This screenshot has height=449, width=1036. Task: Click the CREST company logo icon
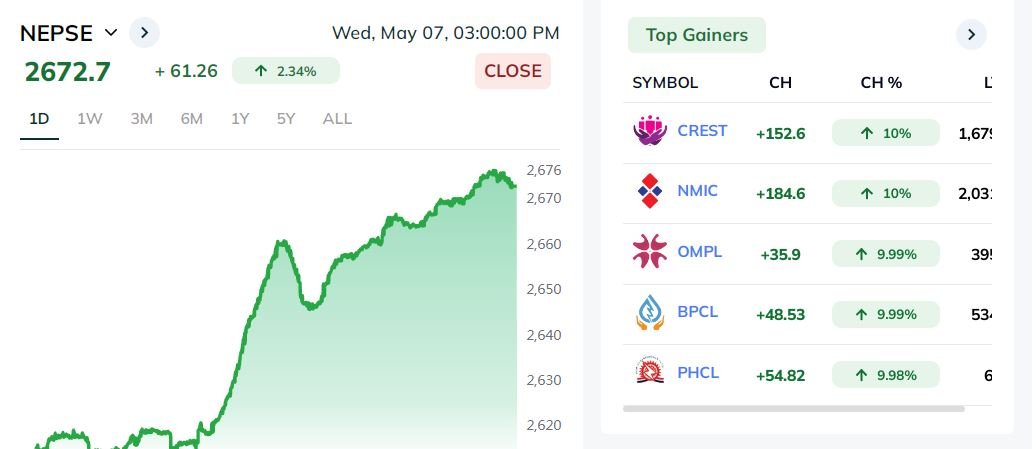(x=649, y=131)
